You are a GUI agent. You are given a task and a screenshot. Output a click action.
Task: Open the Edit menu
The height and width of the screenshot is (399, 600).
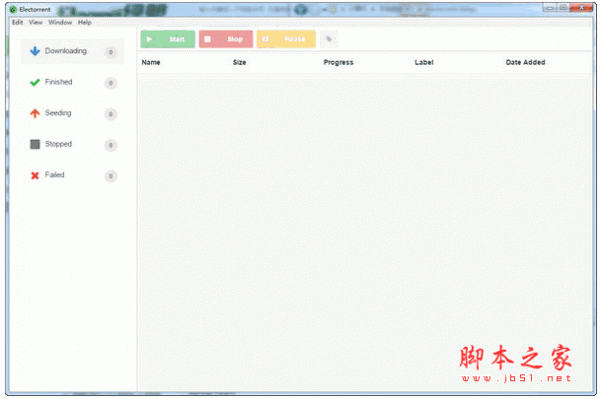pyautogui.click(x=17, y=22)
